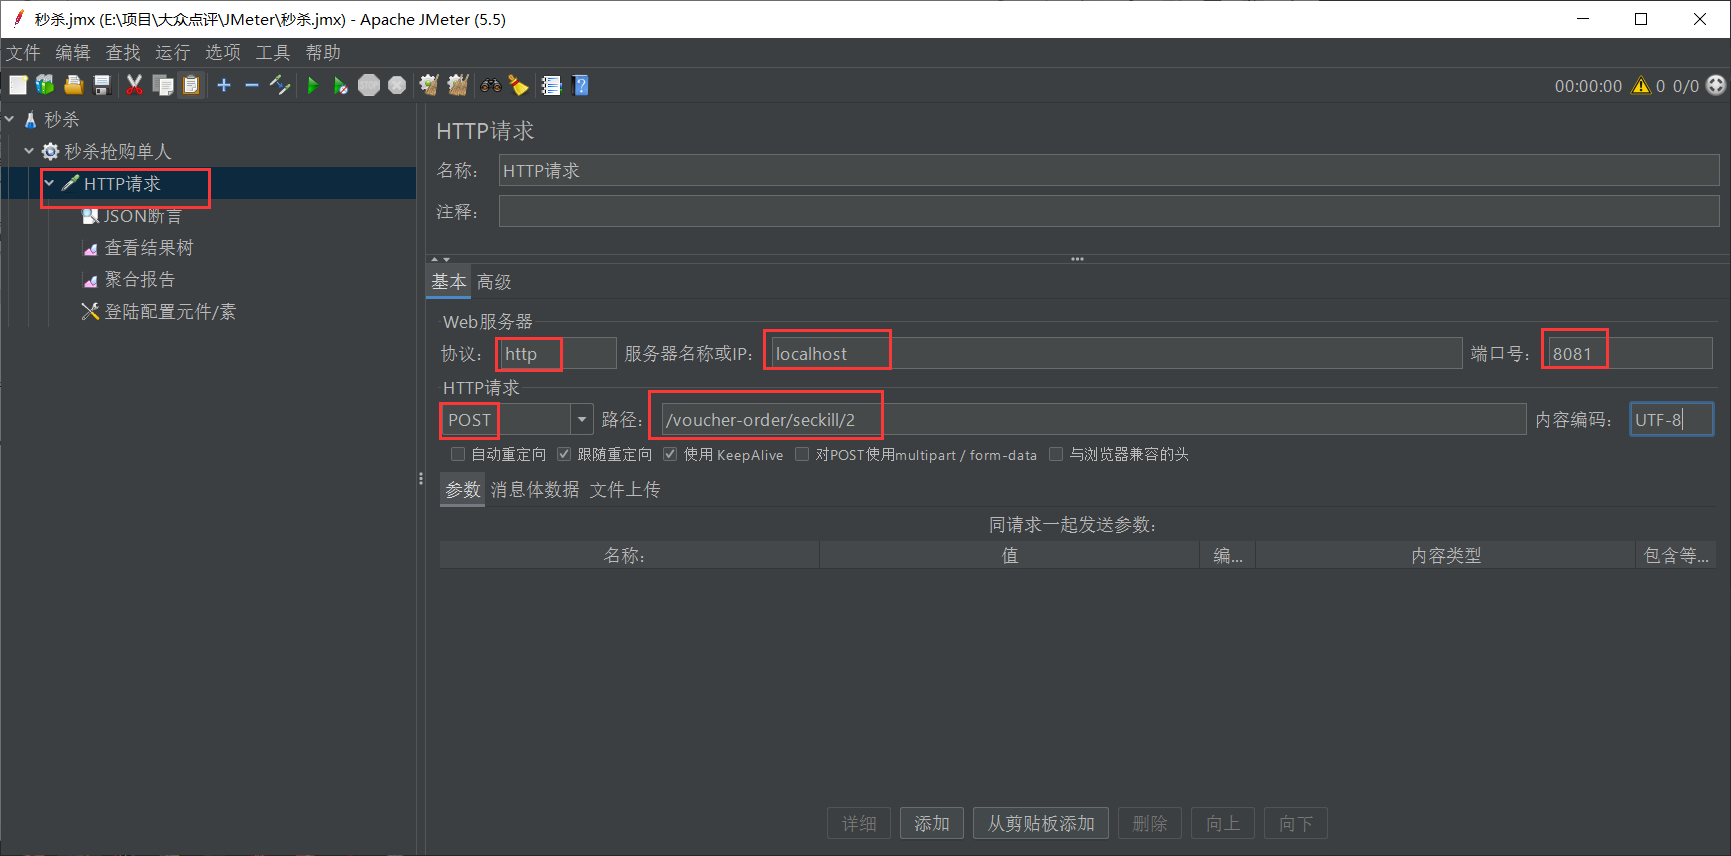Click the Cut scissors icon
The image size is (1731, 856).
coord(134,86)
